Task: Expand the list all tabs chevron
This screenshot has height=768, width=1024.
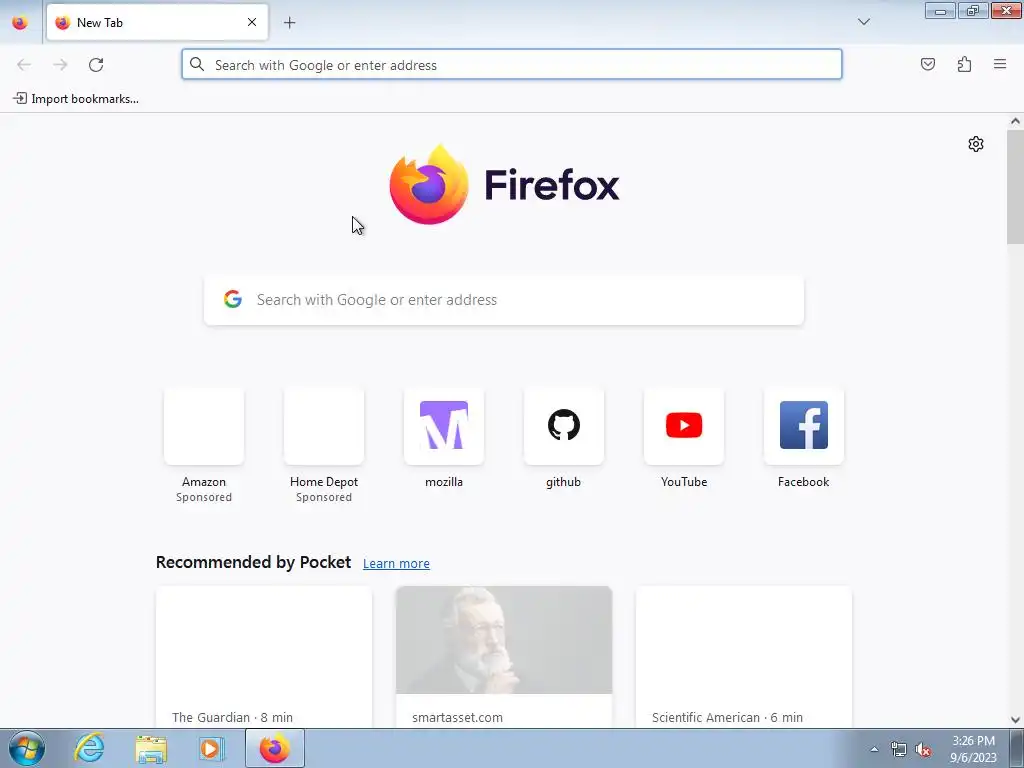Action: [x=863, y=22]
